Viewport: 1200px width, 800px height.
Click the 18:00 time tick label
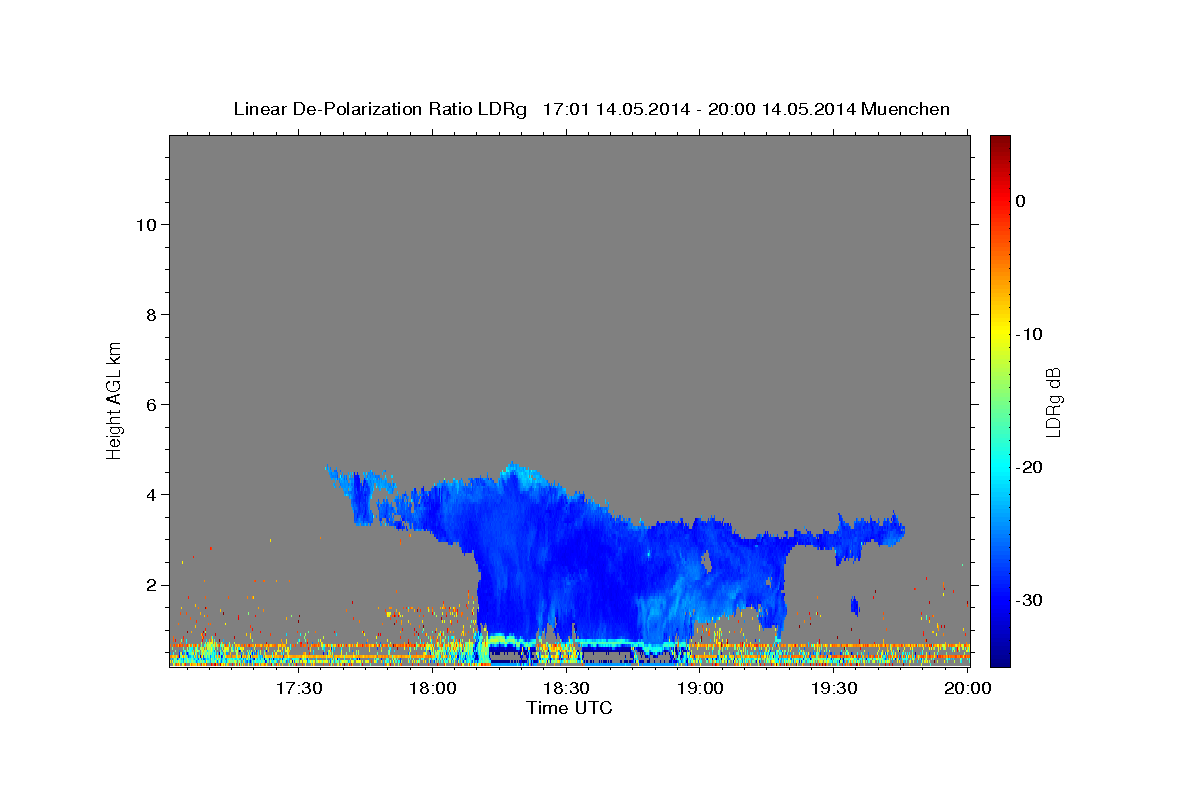click(x=433, y=690)
